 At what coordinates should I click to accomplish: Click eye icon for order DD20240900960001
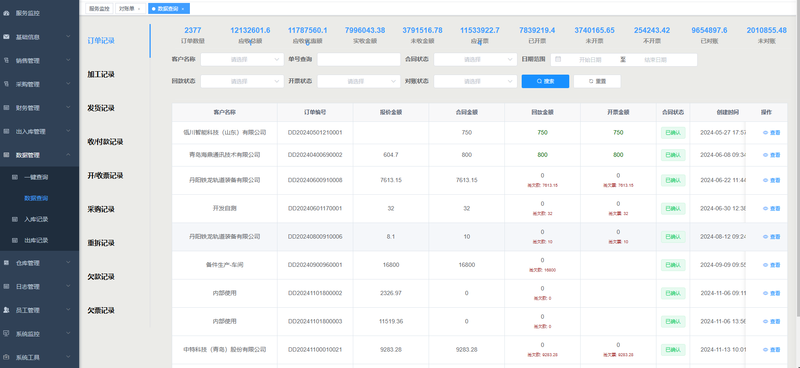[x=765, y=265]
